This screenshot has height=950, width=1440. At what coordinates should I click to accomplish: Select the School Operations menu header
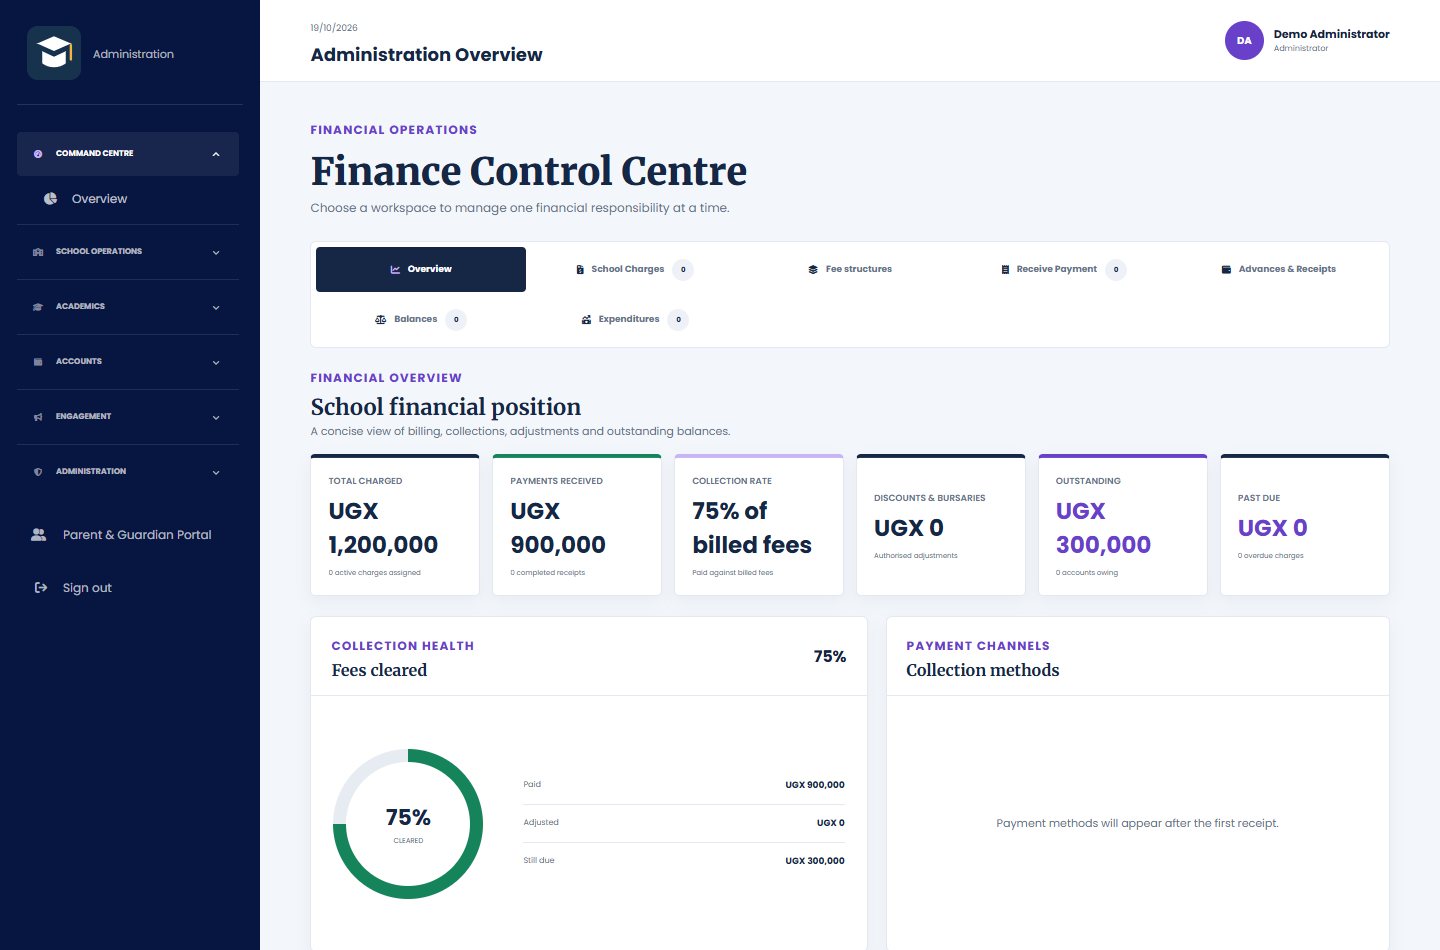pyautogui.click(x=128, y=252)
